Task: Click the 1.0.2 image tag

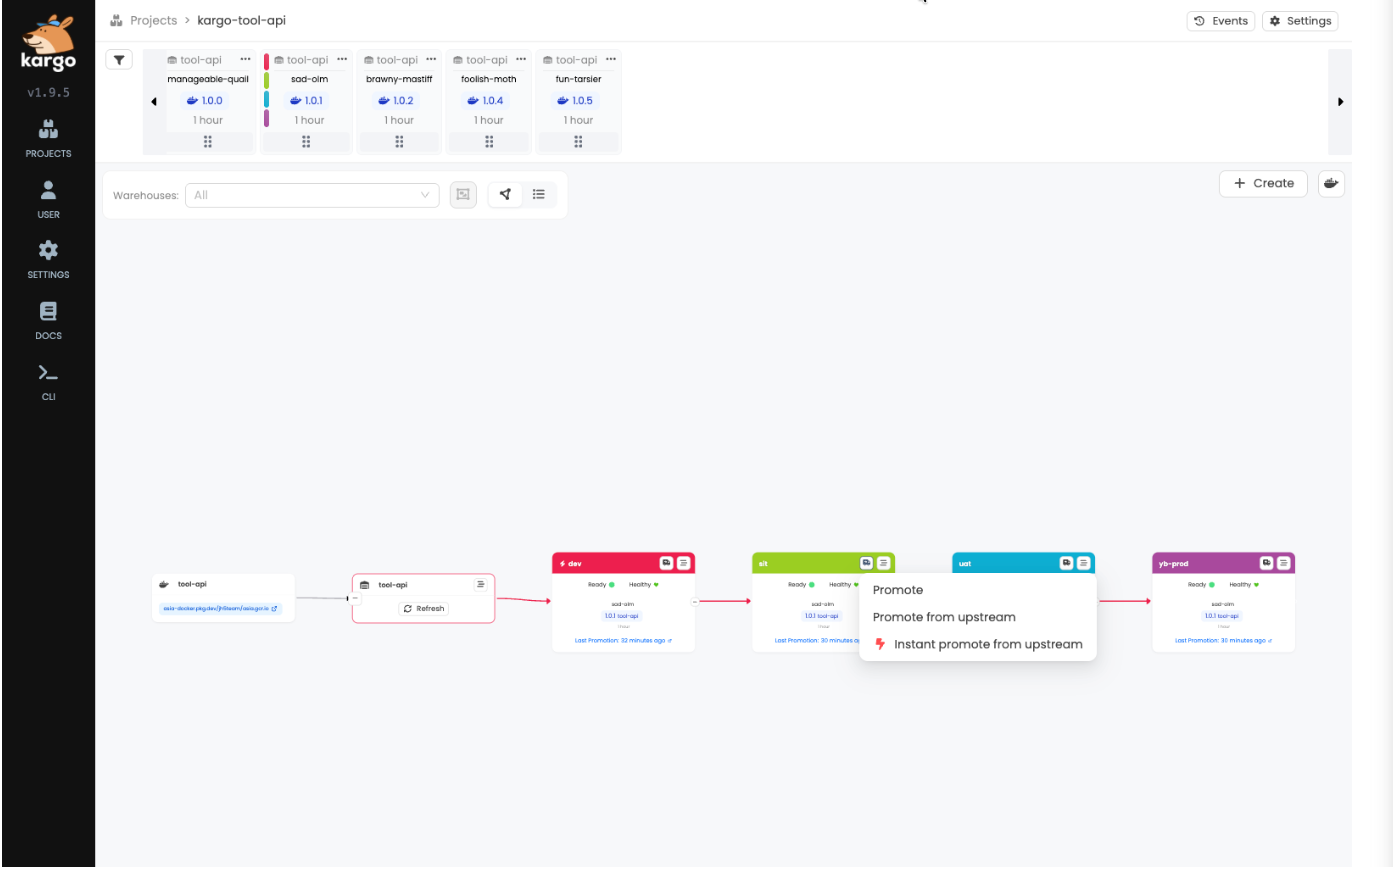Action: coord(396,101)
